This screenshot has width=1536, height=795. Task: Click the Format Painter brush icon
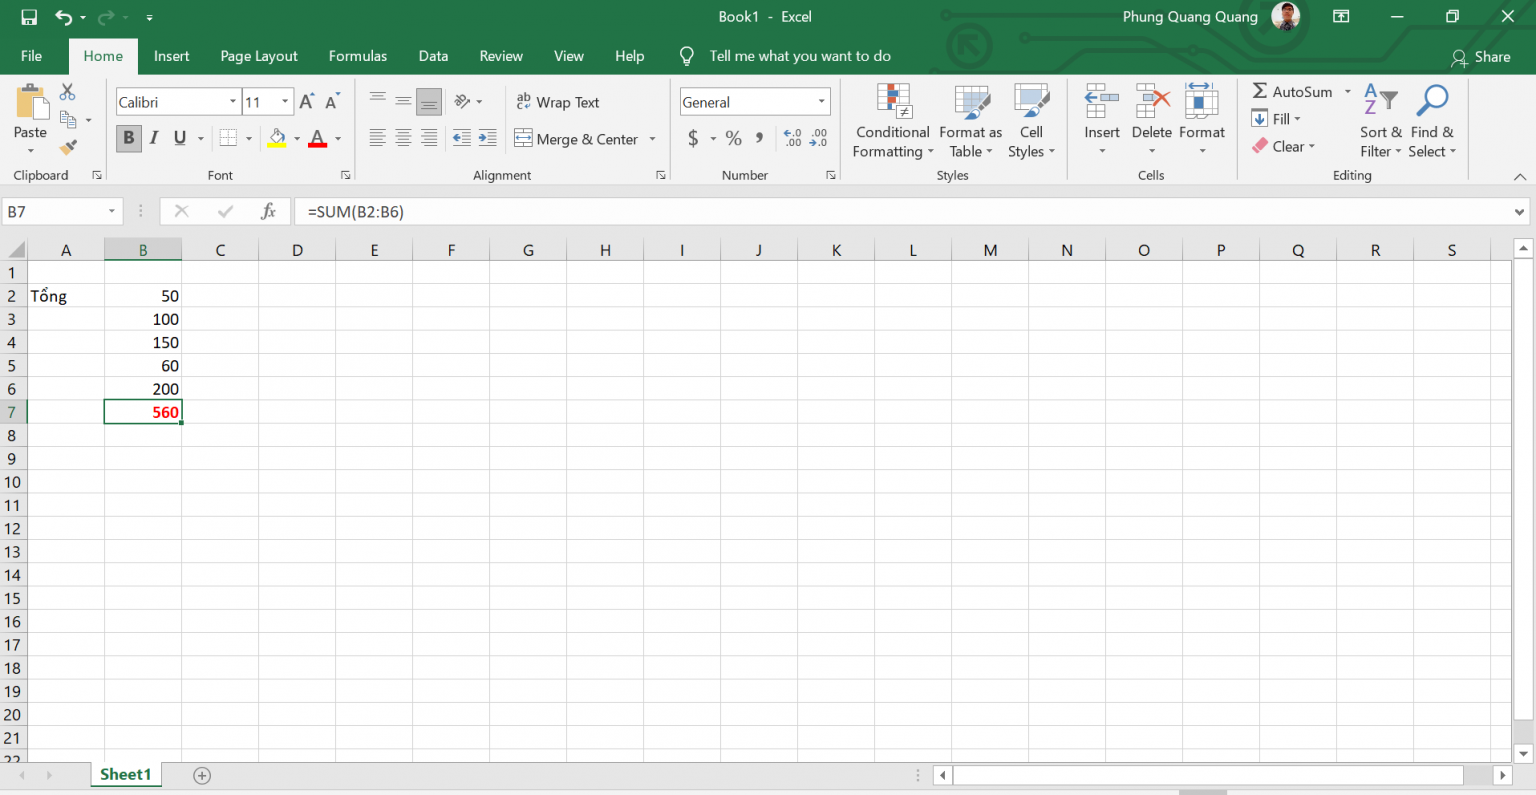click(68, 147)
